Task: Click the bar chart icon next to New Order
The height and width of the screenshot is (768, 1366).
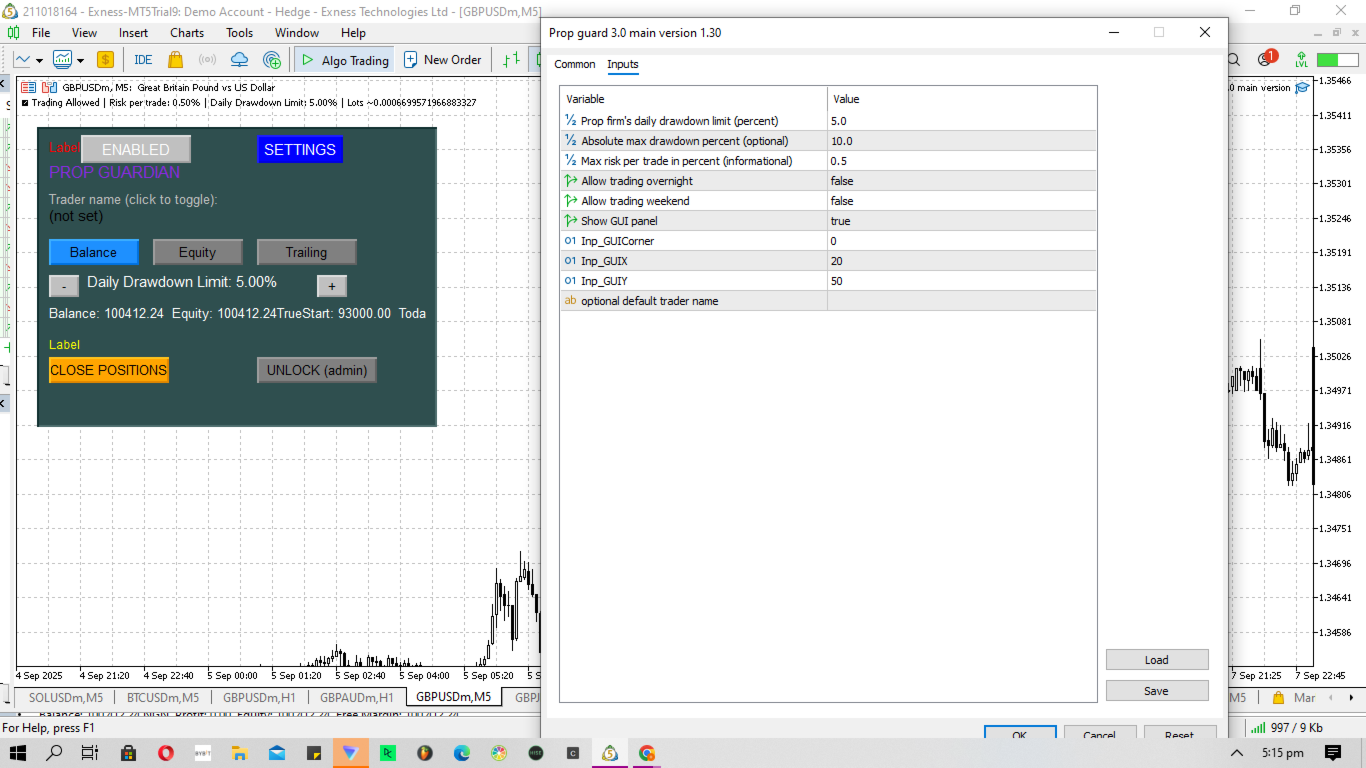Action: tap(511, 60)
